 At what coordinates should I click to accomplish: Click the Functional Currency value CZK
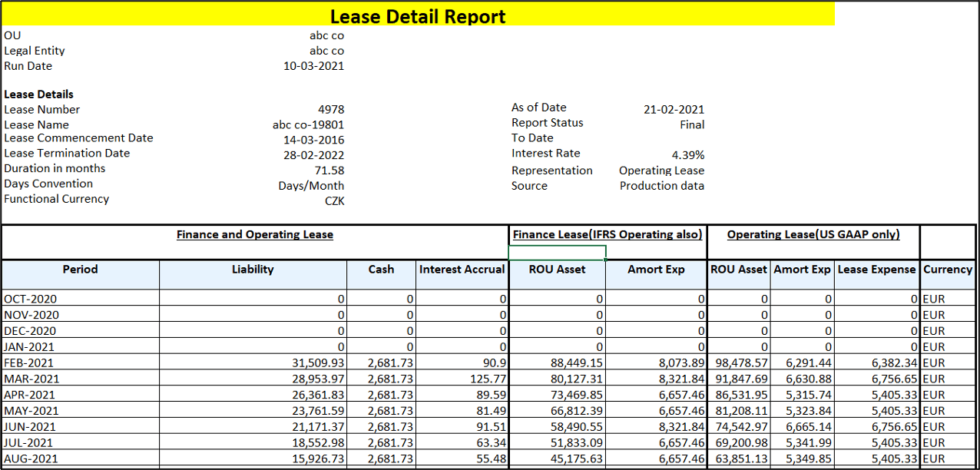coord(334,200)
